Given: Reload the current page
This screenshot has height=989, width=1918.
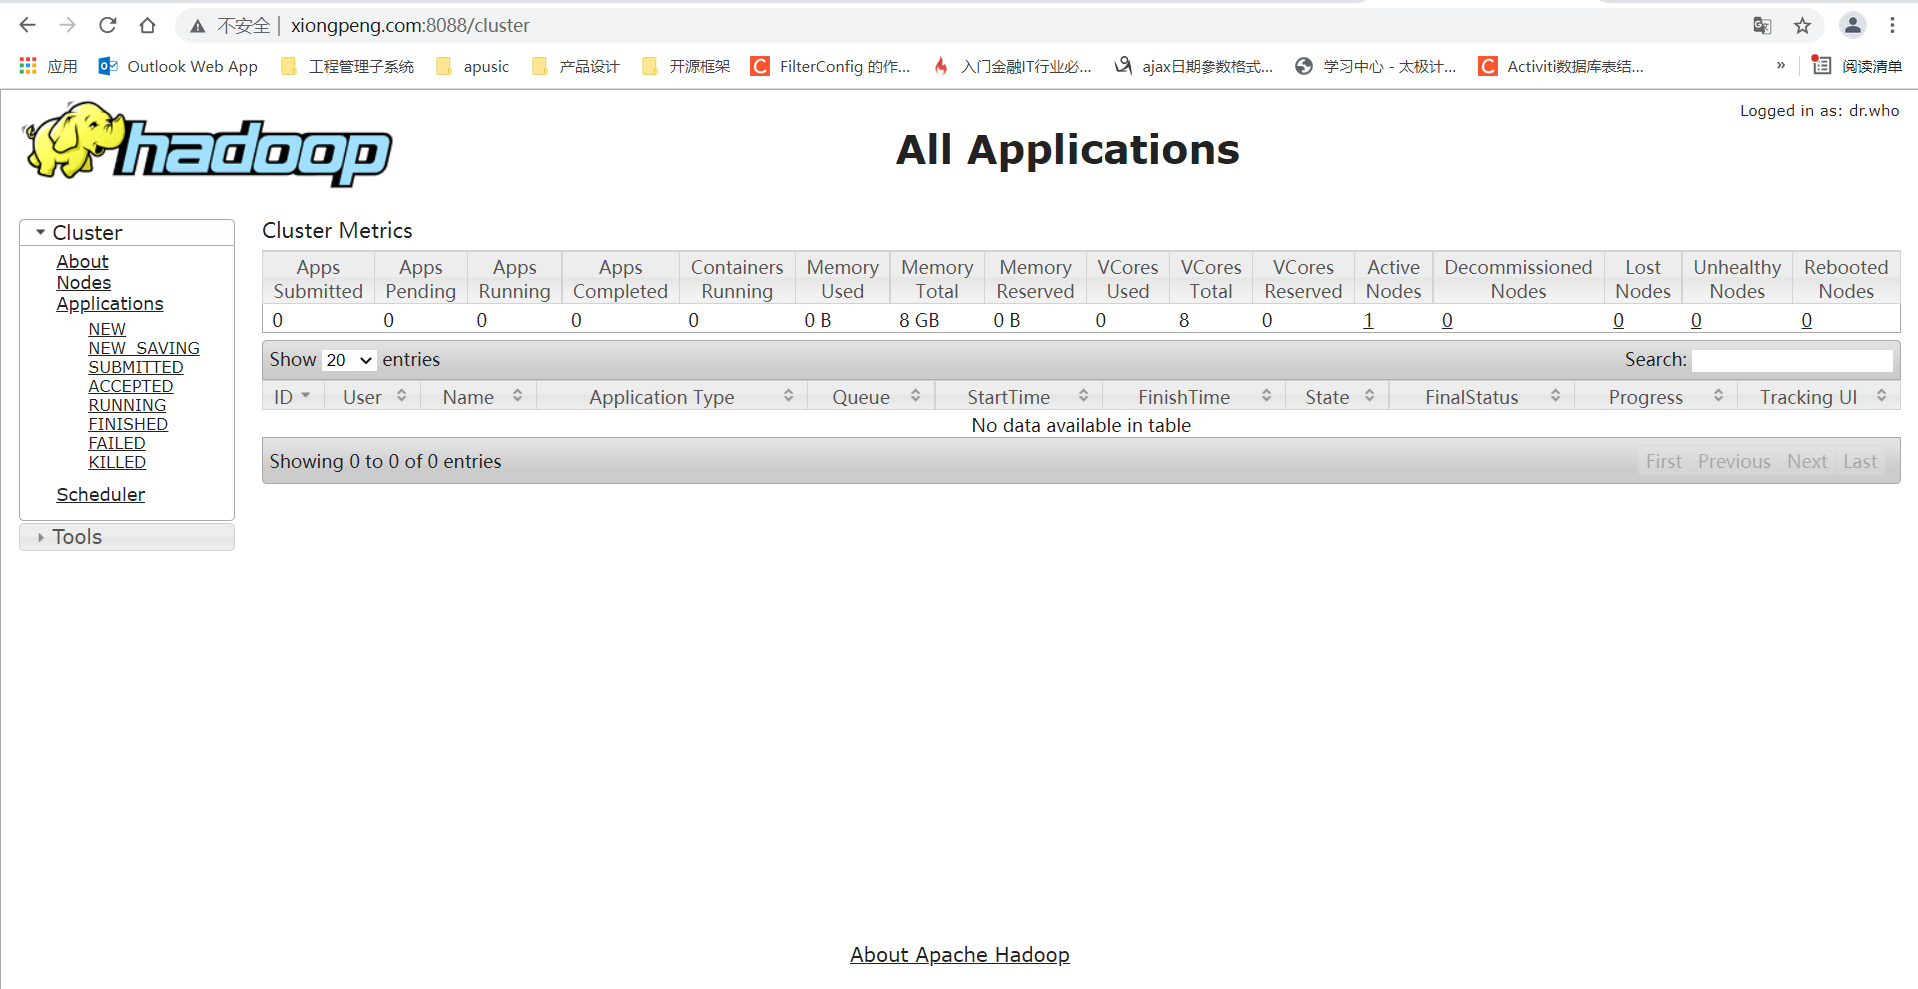Looking at the screenshot, I should click(x=107, y=25).
